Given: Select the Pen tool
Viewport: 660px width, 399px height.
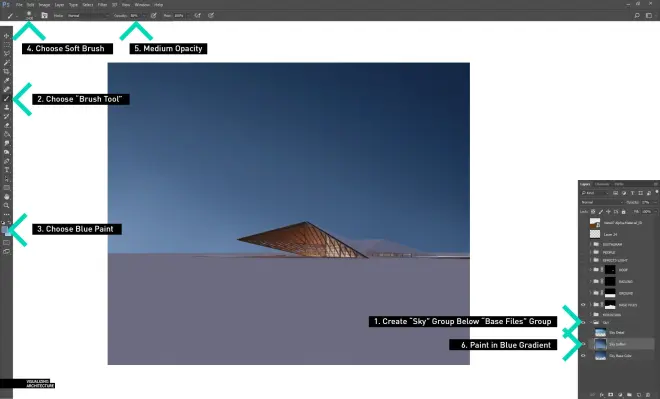Looking at the screenshot, I should click(x=6, y=161).
